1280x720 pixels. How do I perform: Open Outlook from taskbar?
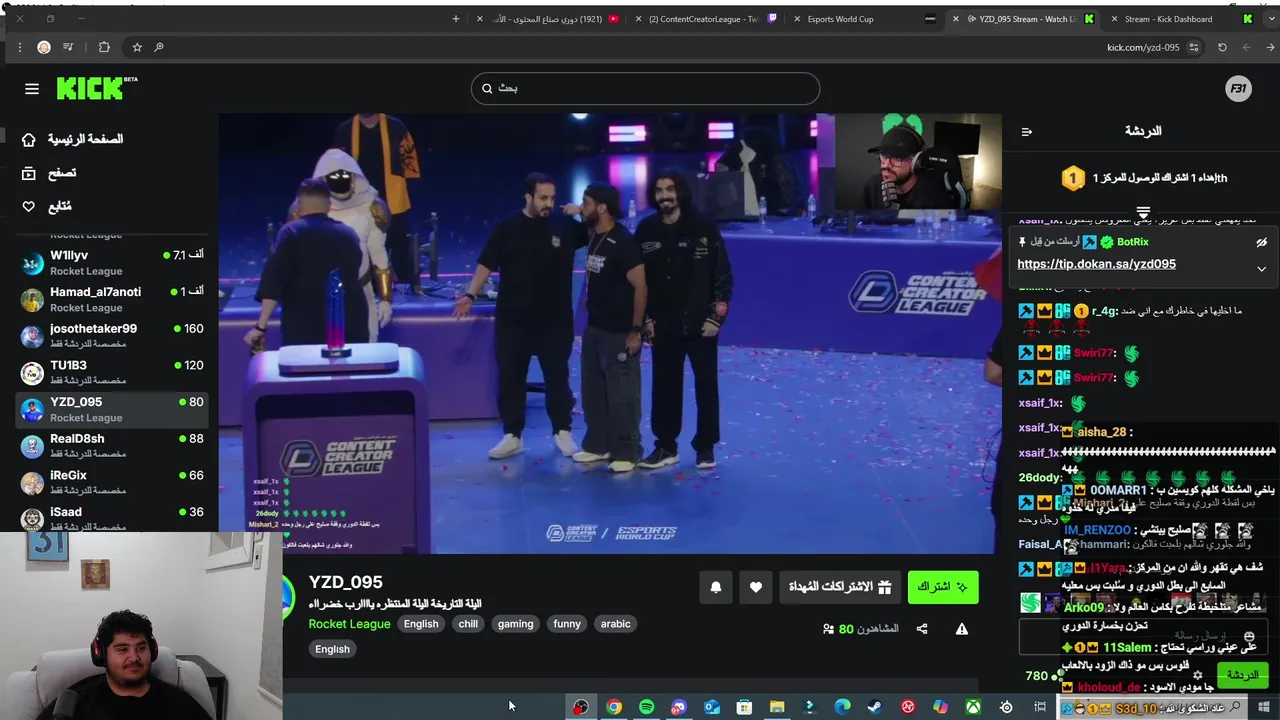[712, 707]
